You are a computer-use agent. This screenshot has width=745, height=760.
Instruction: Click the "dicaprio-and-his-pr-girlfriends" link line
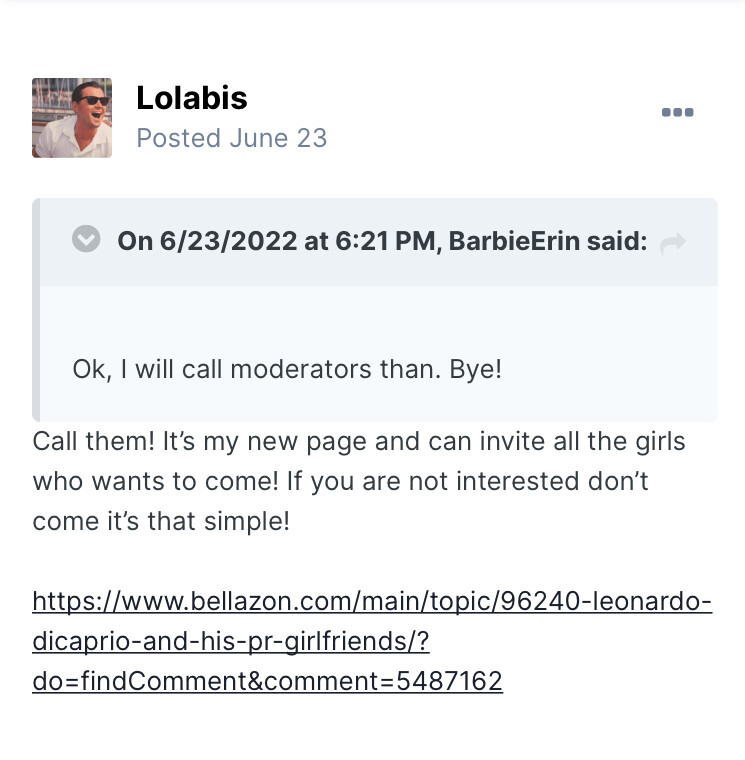point(230,641)
